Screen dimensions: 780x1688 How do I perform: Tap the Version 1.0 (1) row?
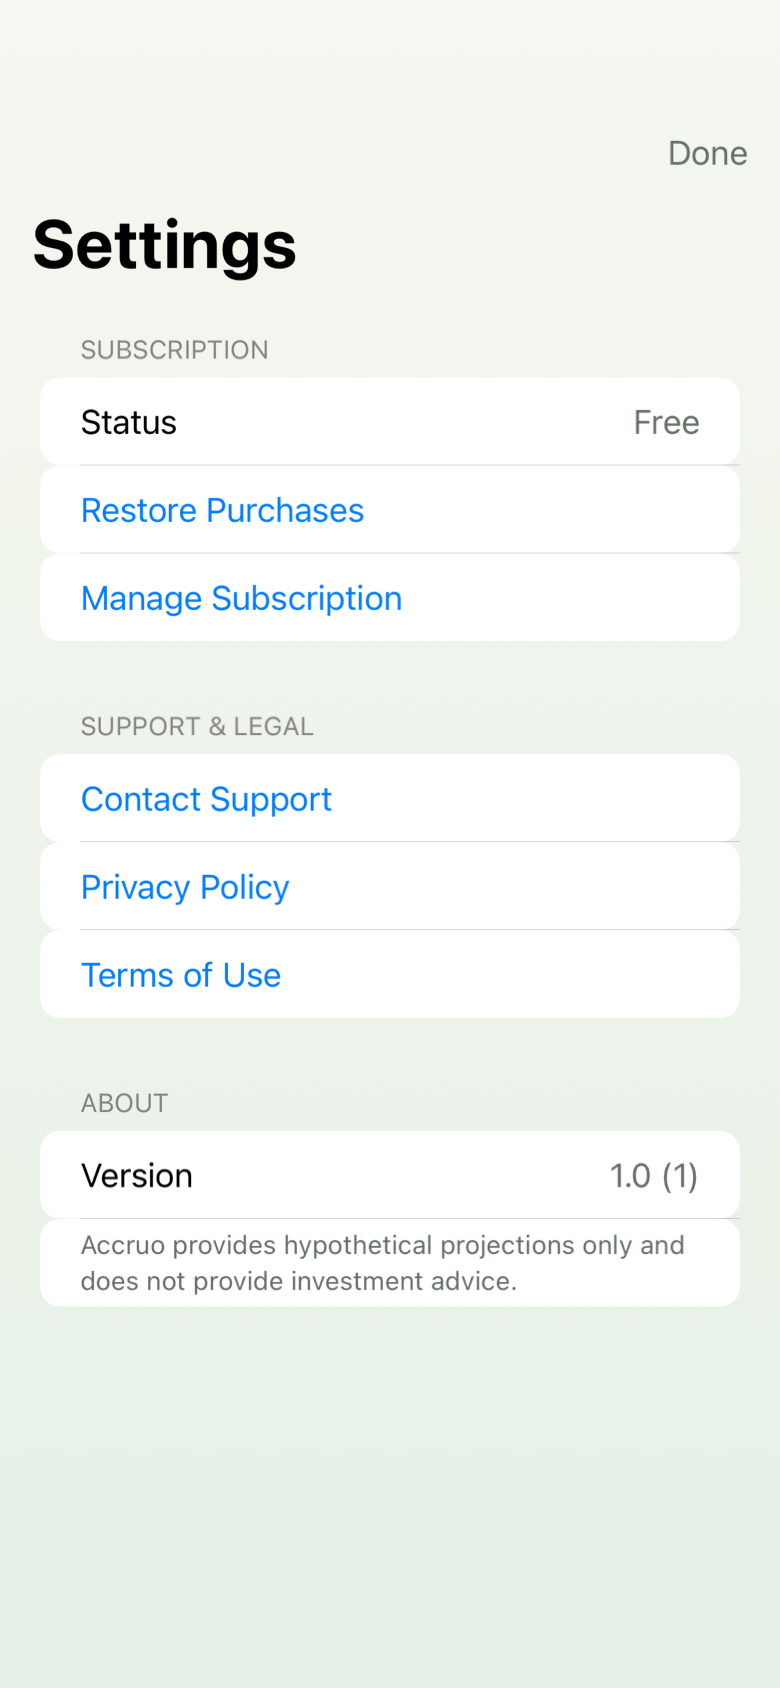pyautogui.click(x=389, y=1175)
